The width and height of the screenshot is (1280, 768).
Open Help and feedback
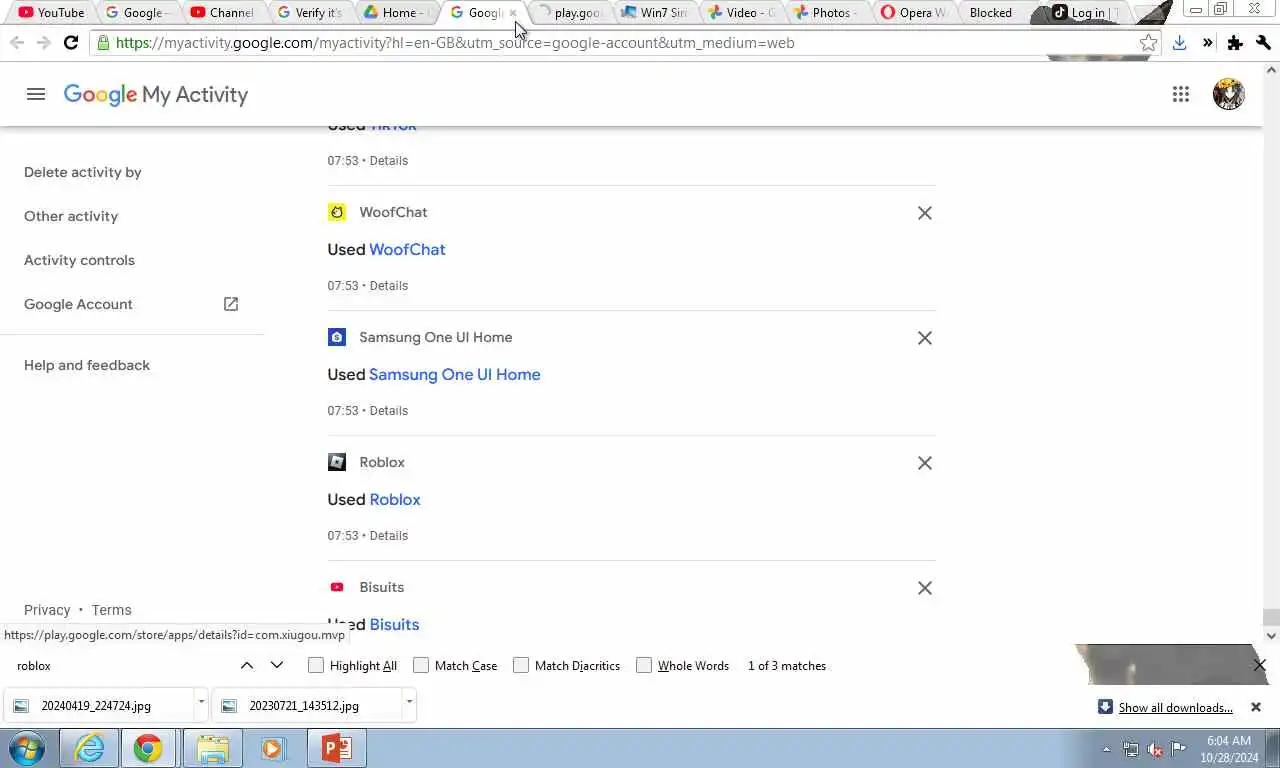[87, 365]
